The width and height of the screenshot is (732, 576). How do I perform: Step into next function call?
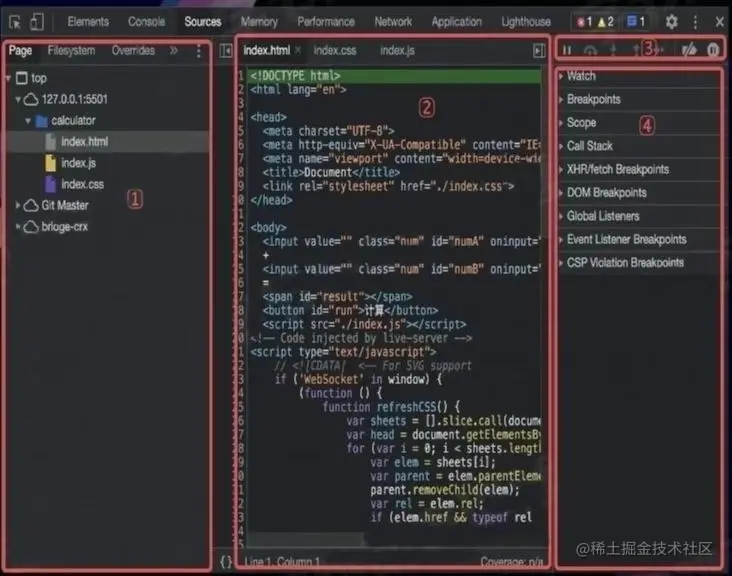tap(613, 50)
